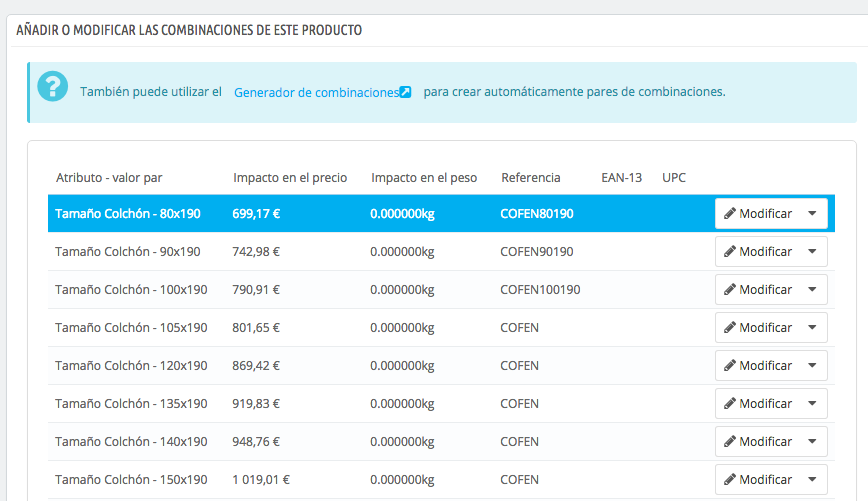Select the Tamaño Colchón - 135x190 cell
Viewport: 868px width, 501px height.
coord(131,404)
